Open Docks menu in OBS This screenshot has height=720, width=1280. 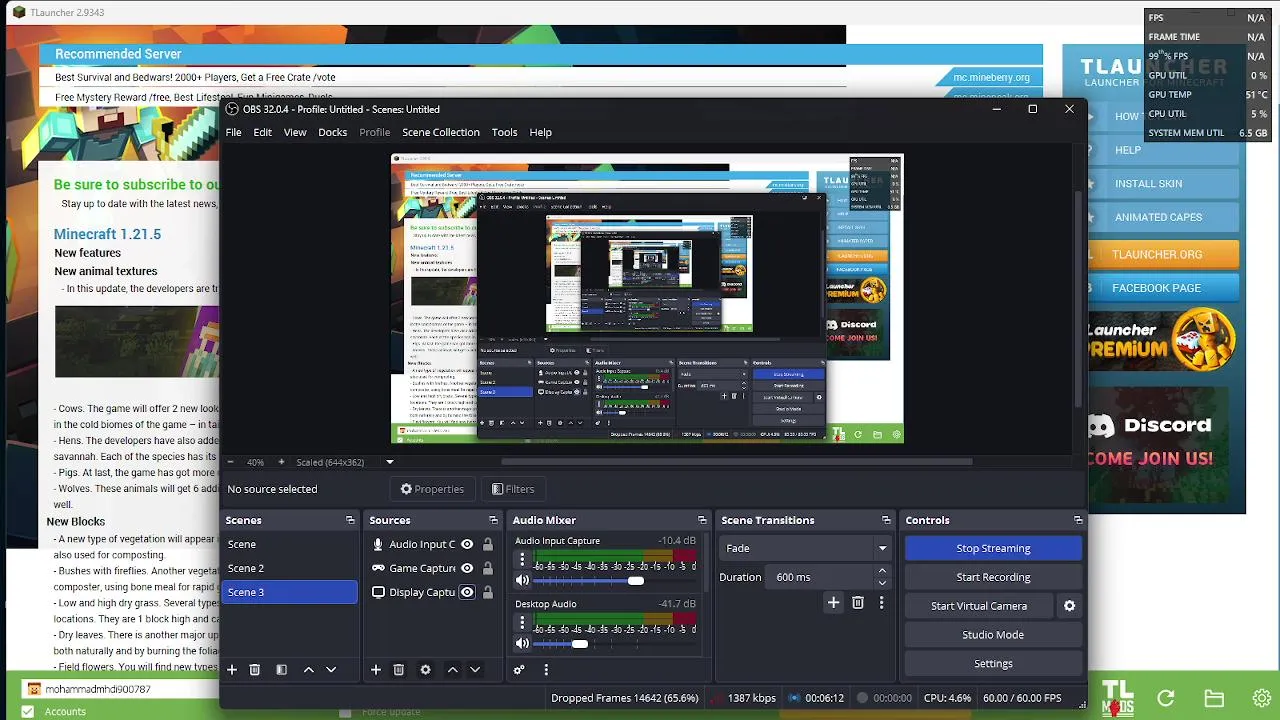coord(332,132)
